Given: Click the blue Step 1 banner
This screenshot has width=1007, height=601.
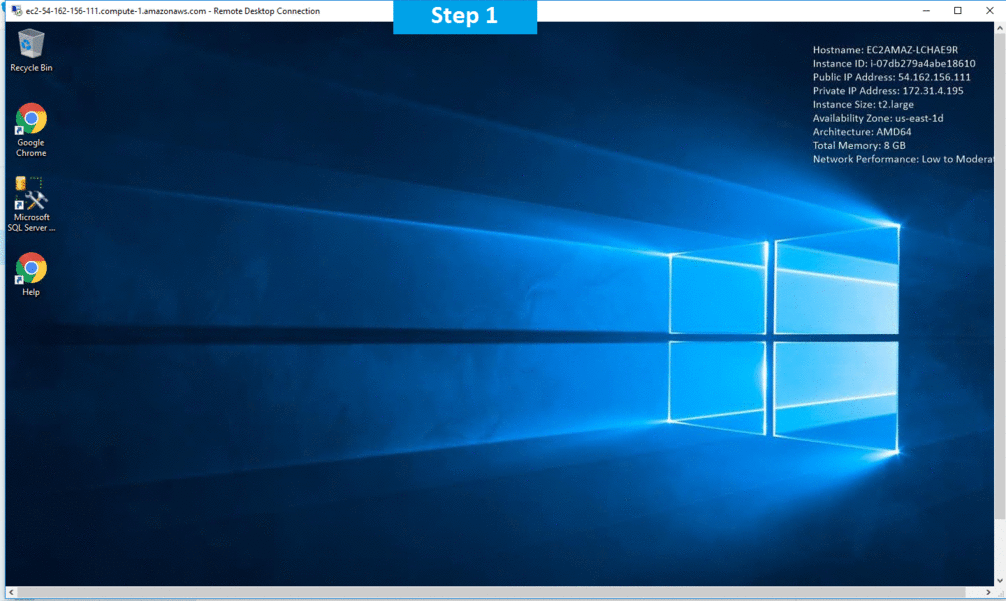Looking at the screenshot, I should point(464,17).
